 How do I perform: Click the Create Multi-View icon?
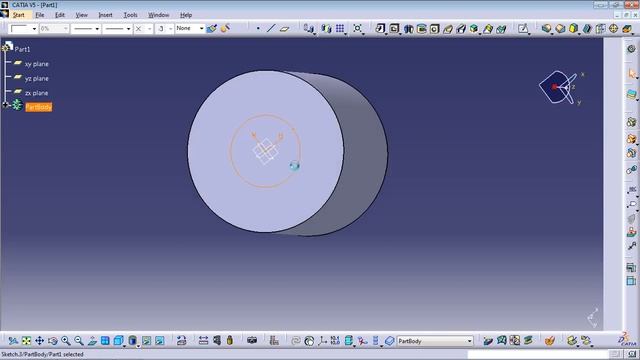(105, 341)
